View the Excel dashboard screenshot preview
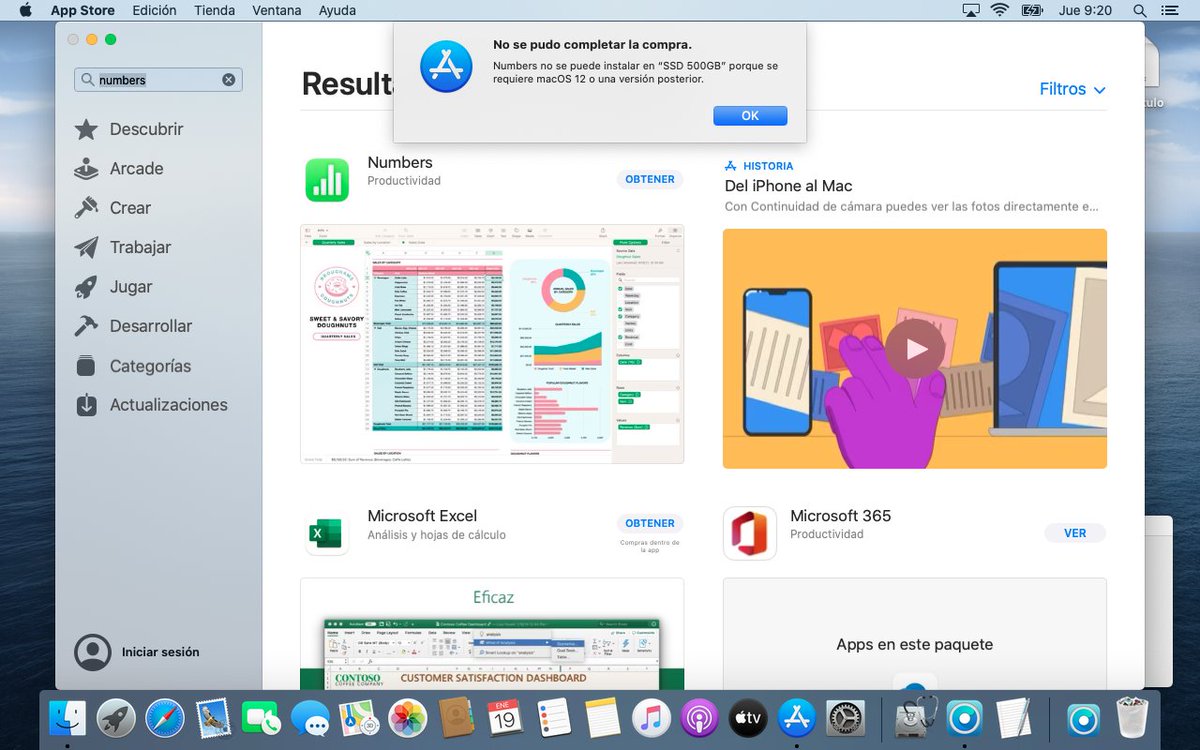The image size is (1200, 750). click(x=492, y=634)
